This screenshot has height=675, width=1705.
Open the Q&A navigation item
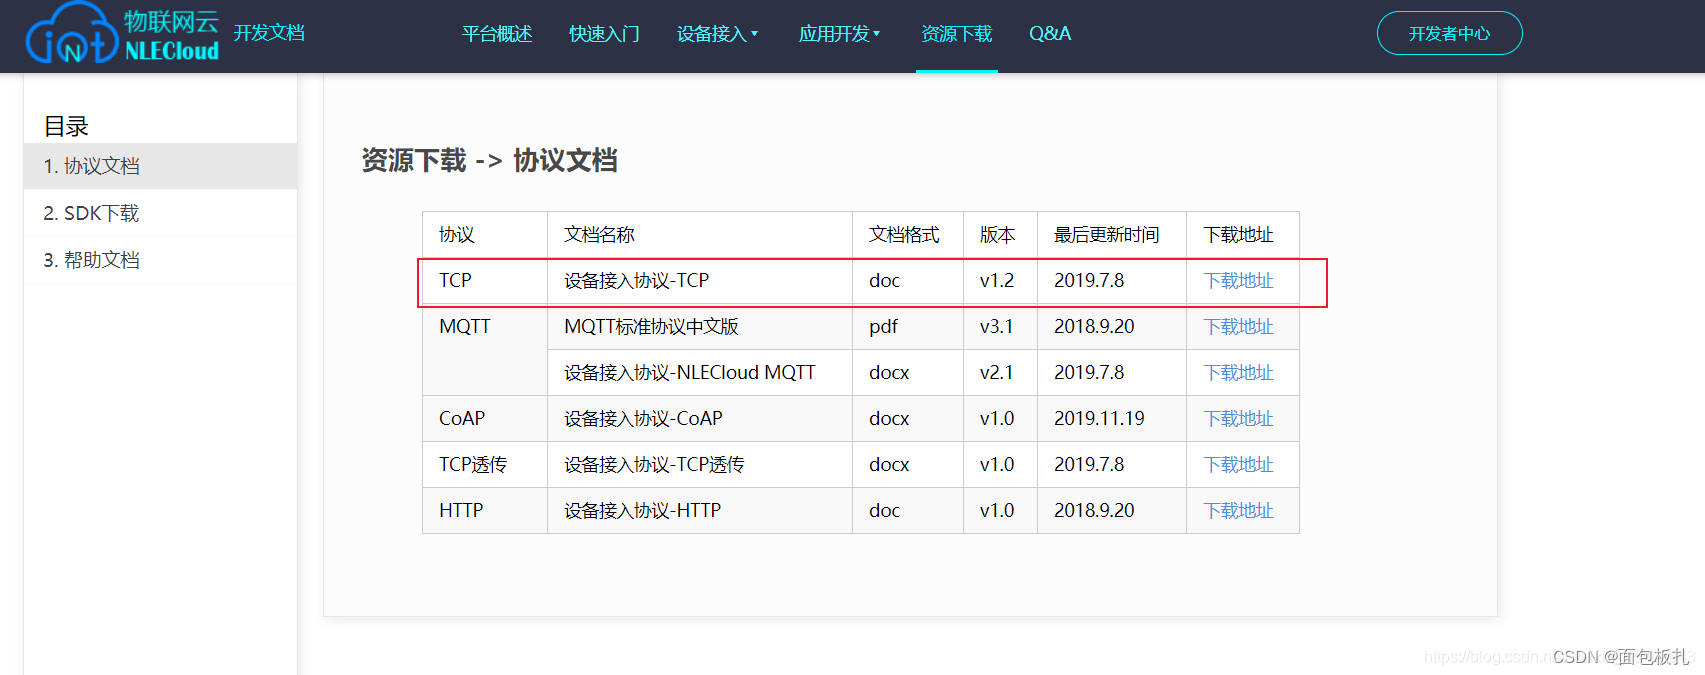pos(1050,34)
